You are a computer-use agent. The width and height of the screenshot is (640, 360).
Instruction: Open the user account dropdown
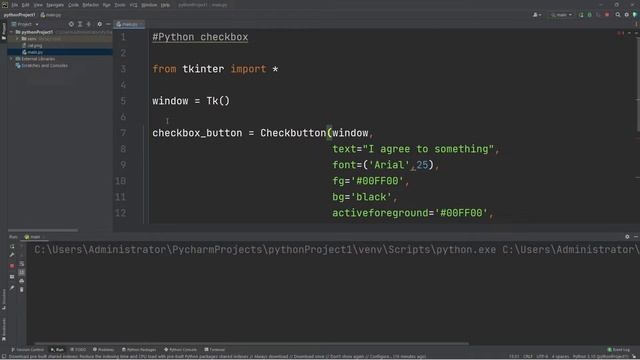point(537,15)
